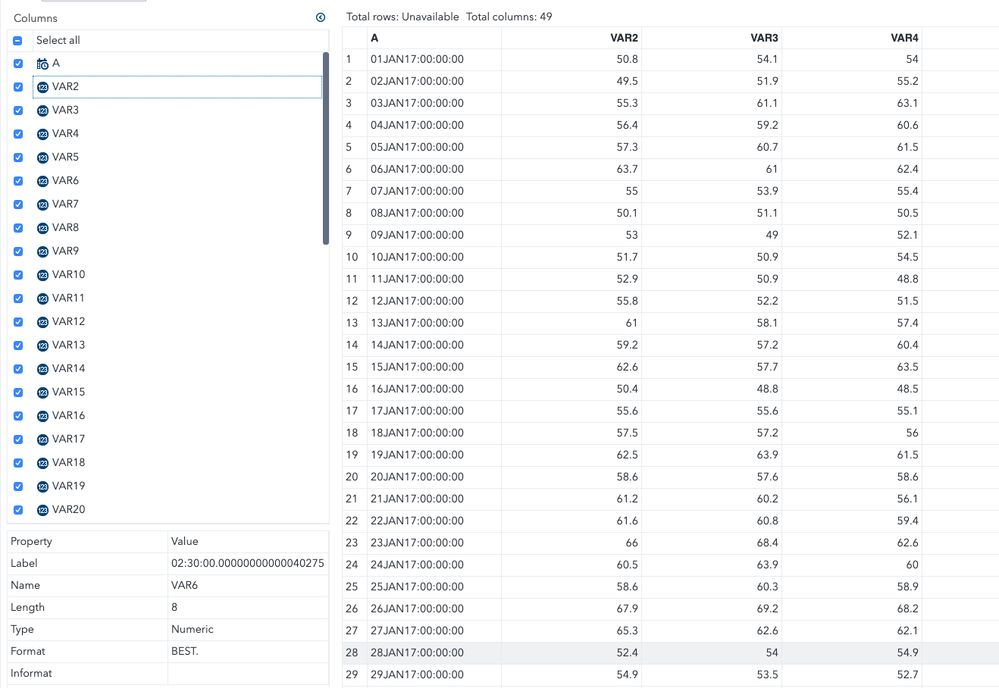The image size is (999, 688).
Task: Click the numeric type icon for VAR13
Action: [x=43, y=347]
